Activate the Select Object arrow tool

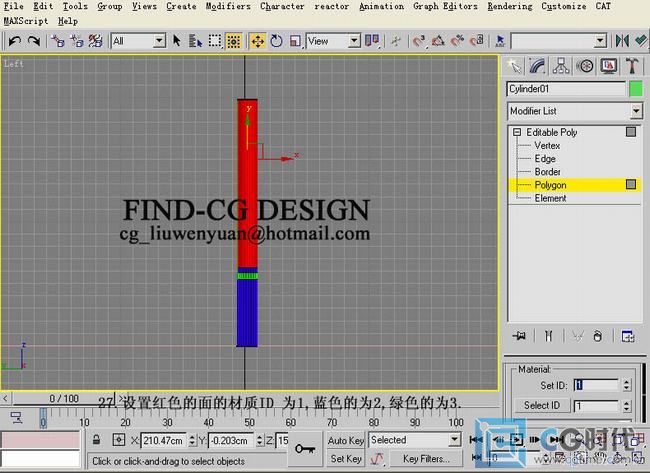pos(177,41)
